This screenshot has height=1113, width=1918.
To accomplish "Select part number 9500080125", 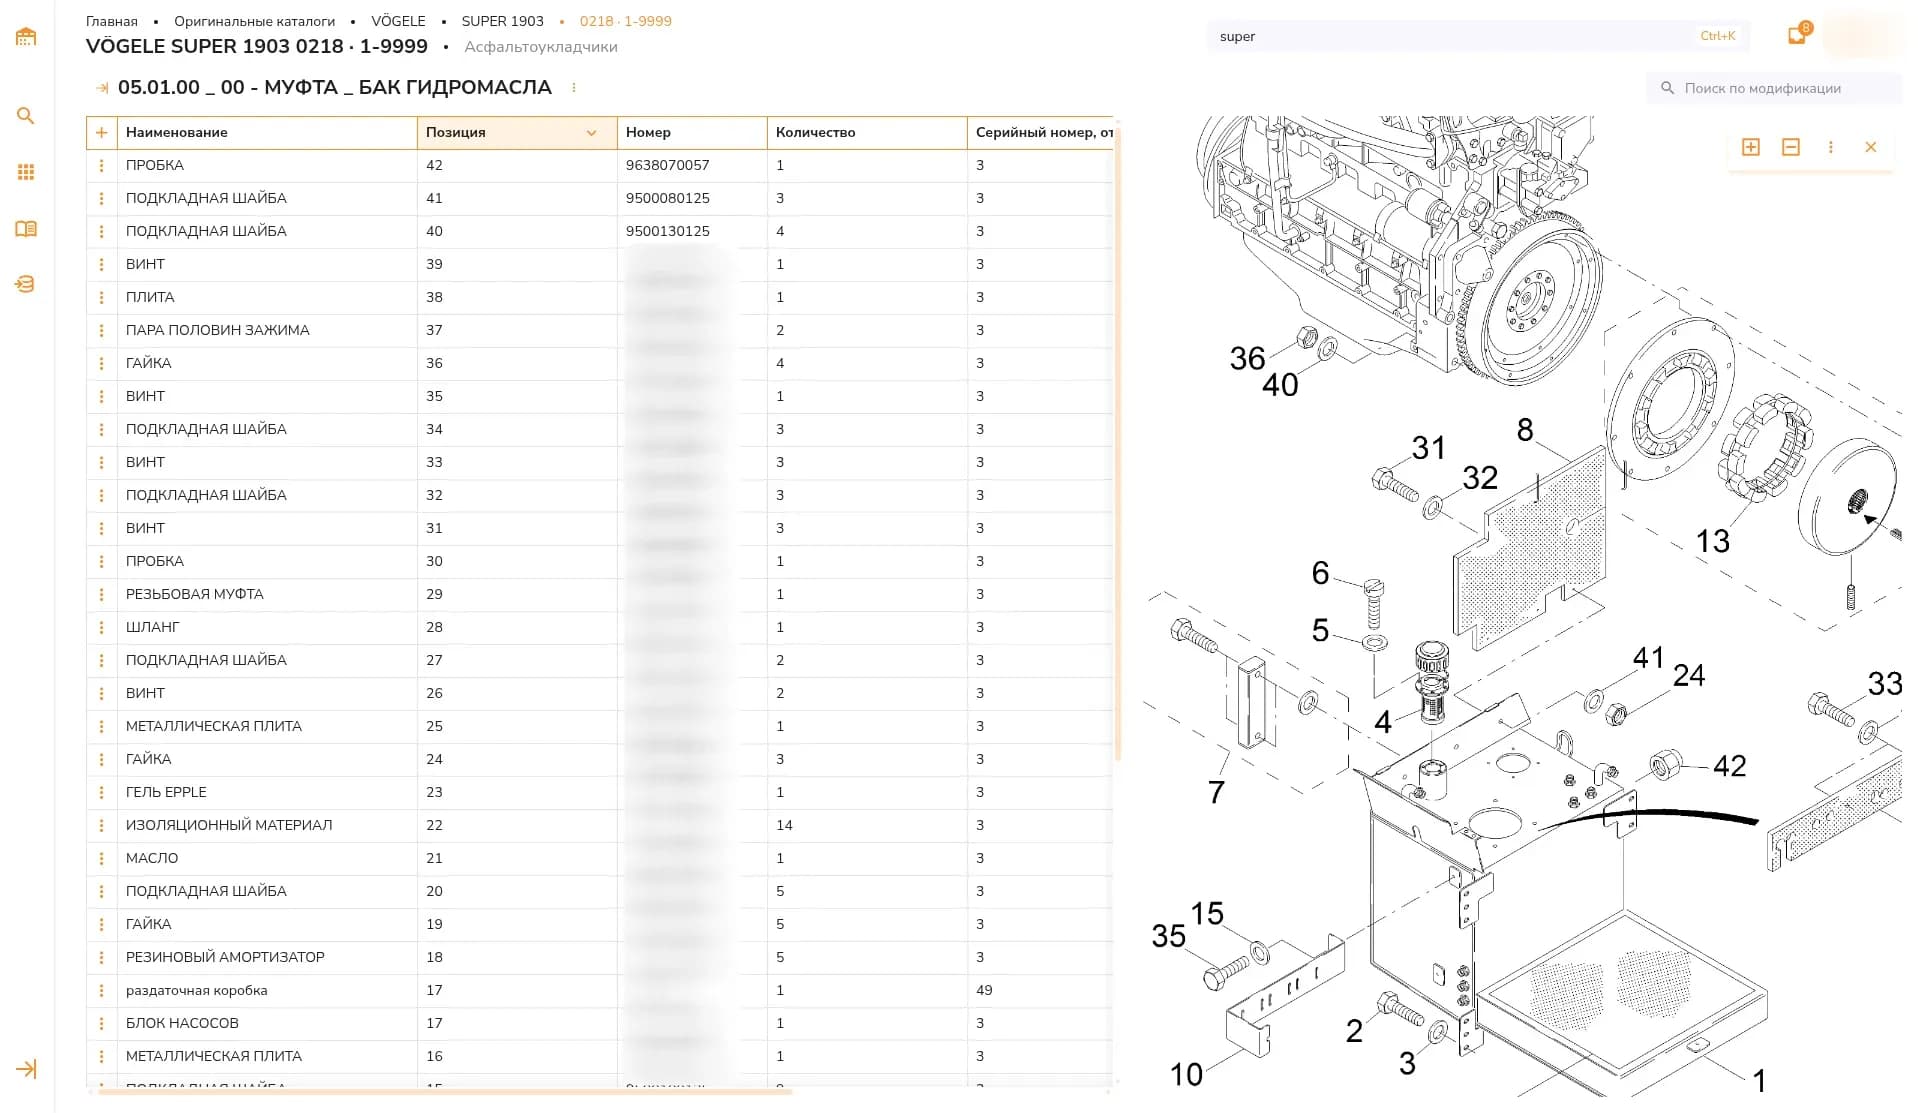I will (x=667, y=198).
